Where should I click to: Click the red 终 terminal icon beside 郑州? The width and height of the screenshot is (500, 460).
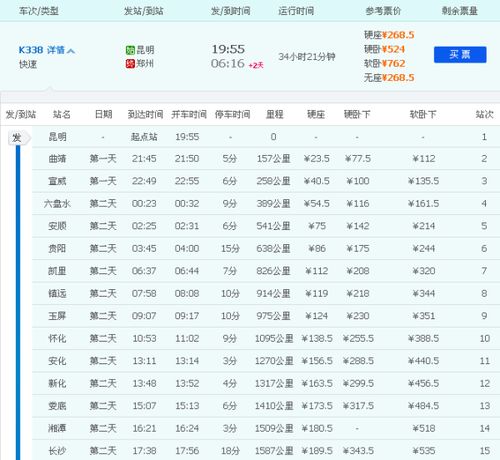130,63
